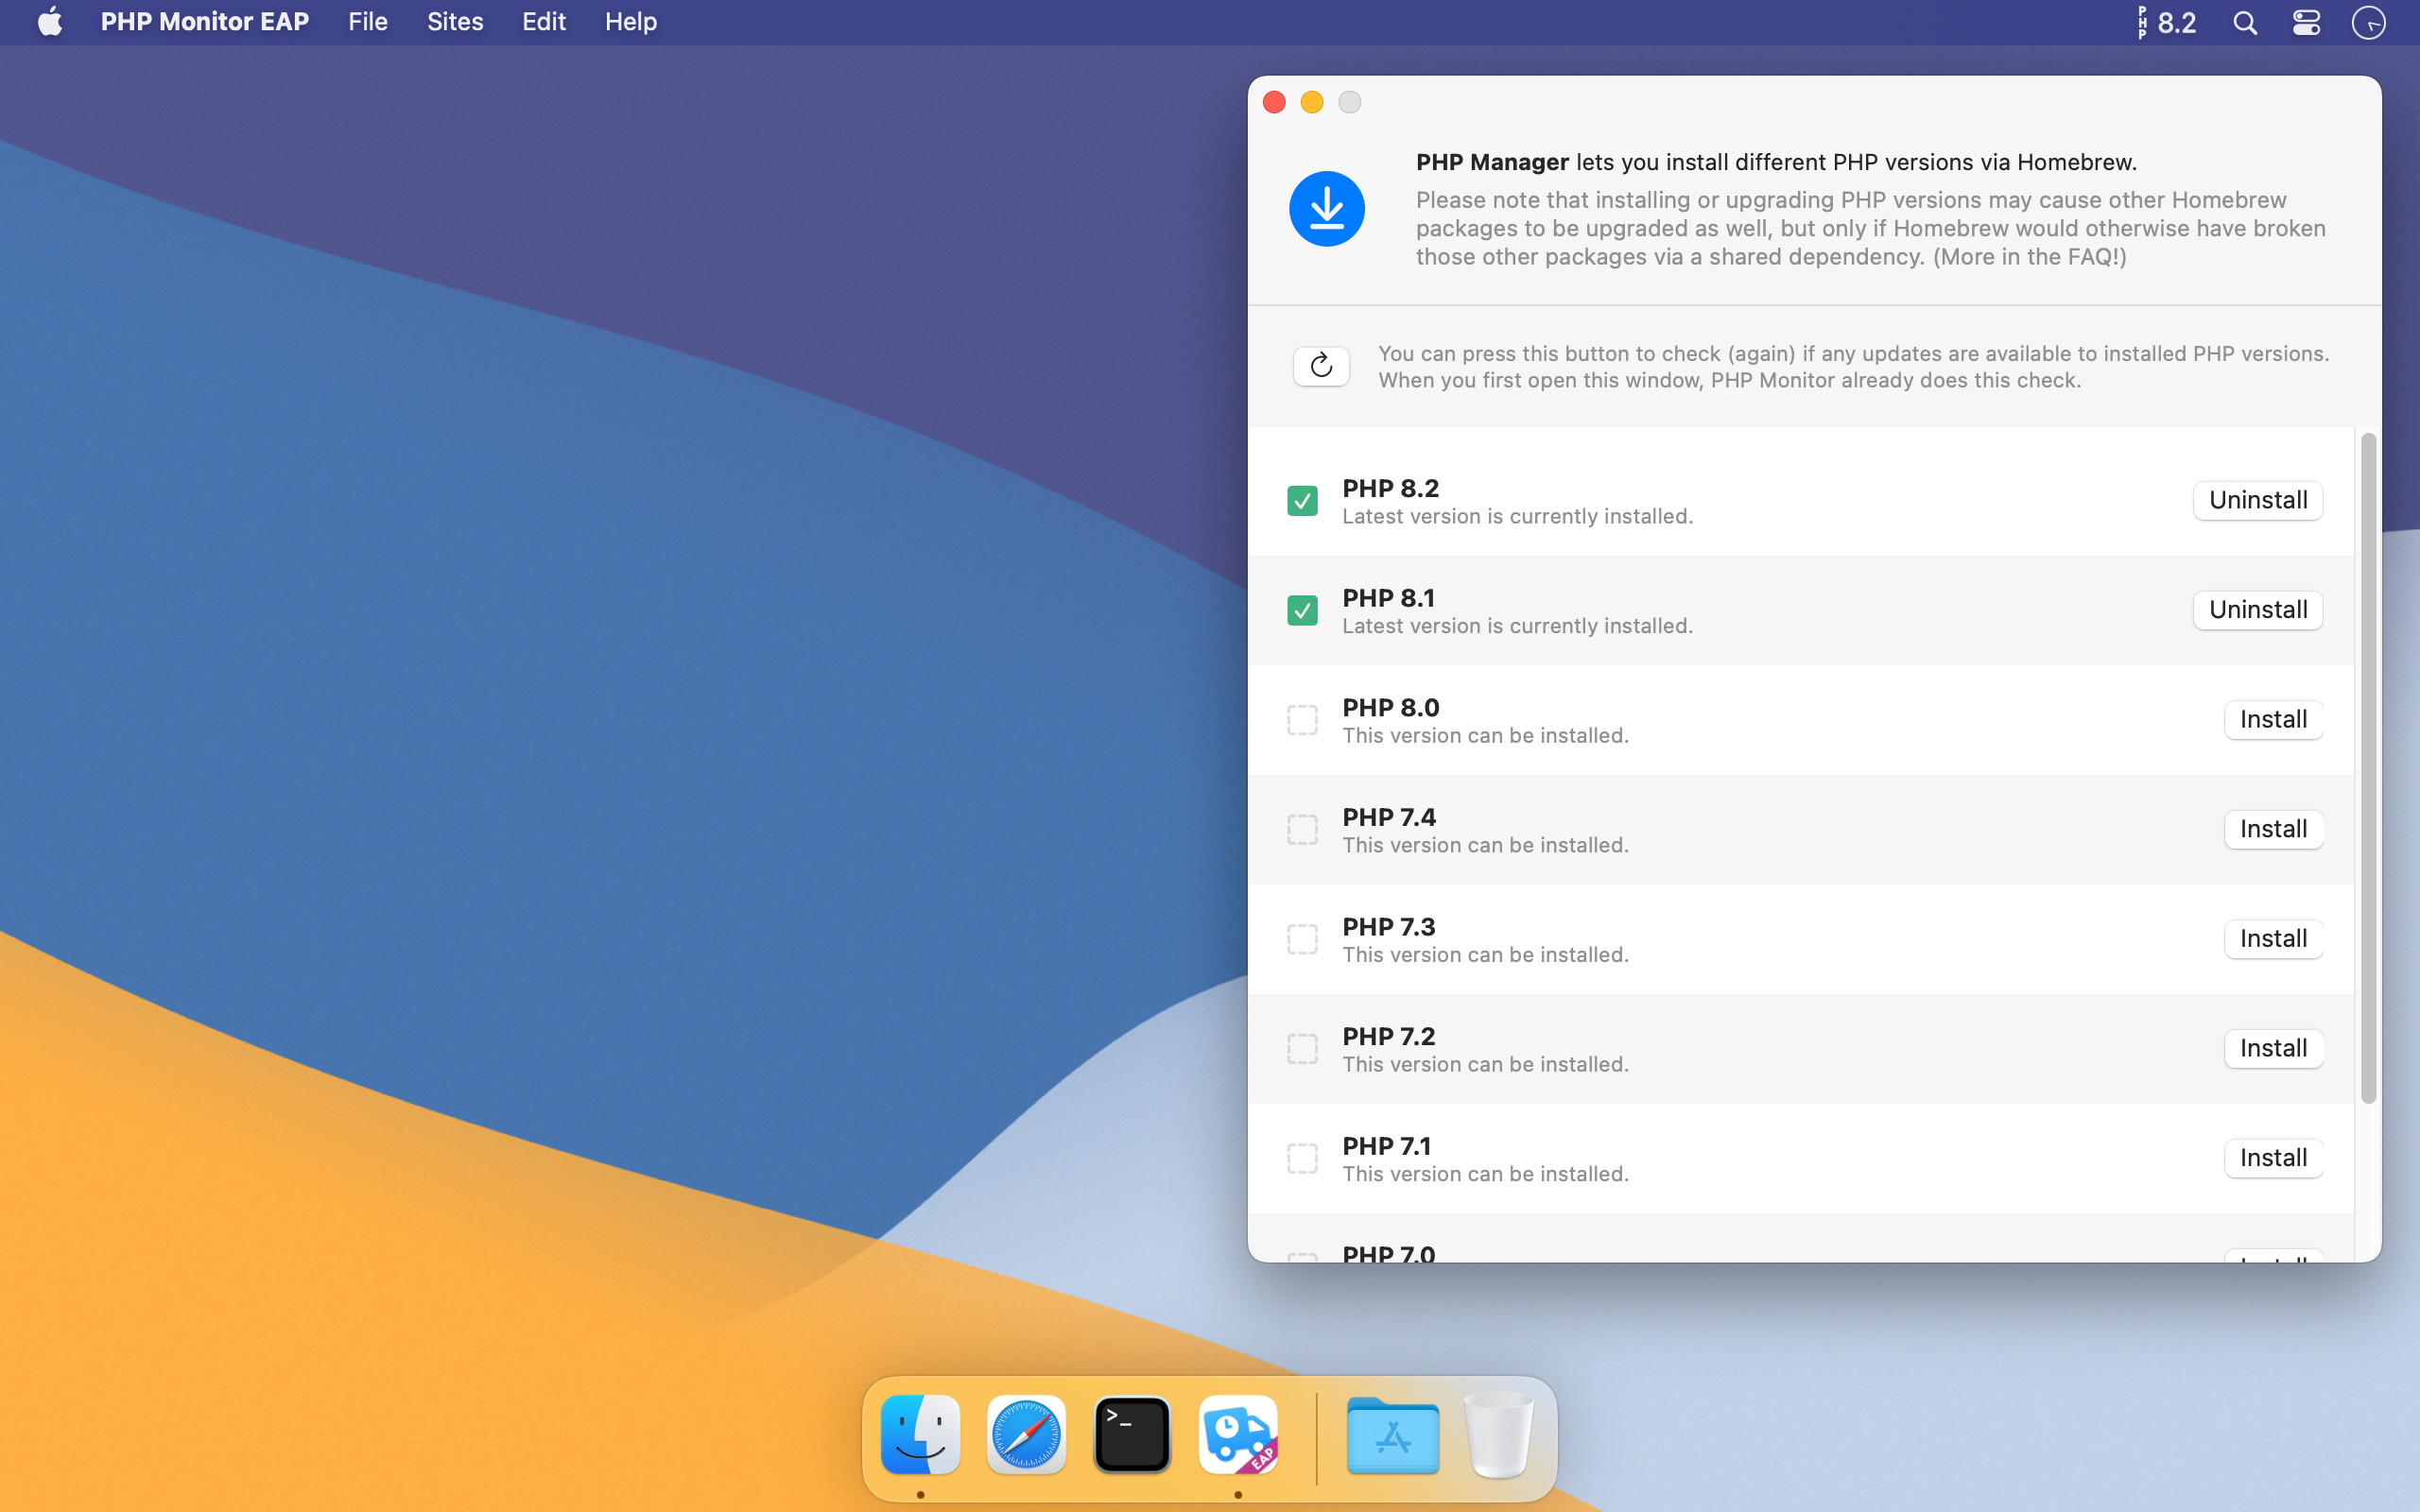
Task: Select the PHP 7.2 version title
Action: pos(1389,1037)
